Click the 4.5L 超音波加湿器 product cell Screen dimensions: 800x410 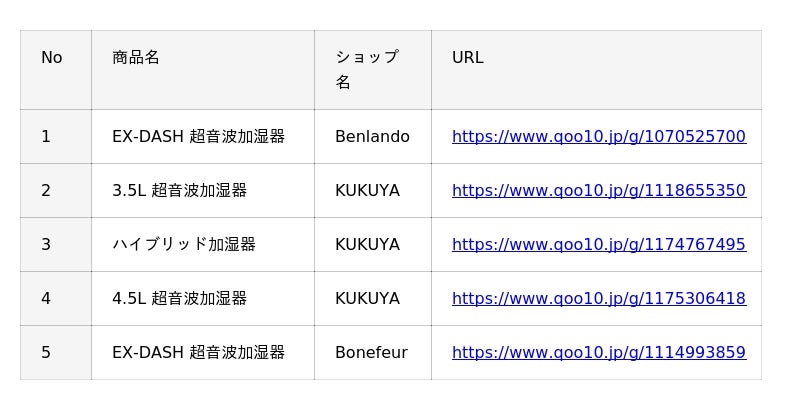180,298
